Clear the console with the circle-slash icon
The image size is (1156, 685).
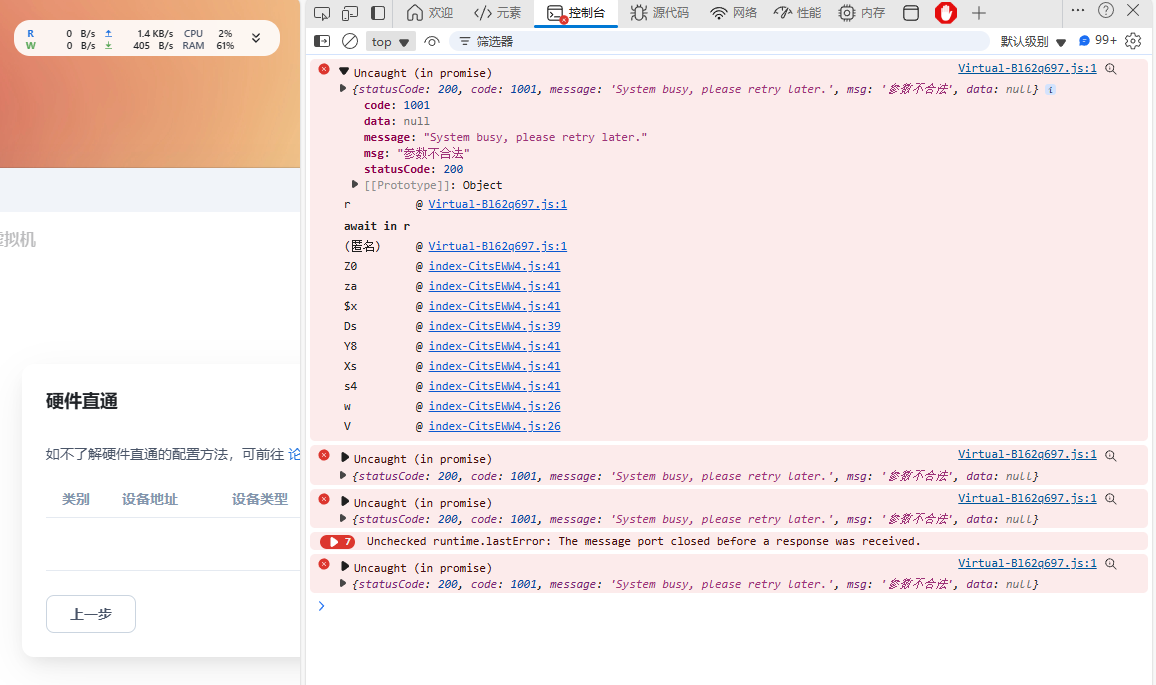(350, 41)
